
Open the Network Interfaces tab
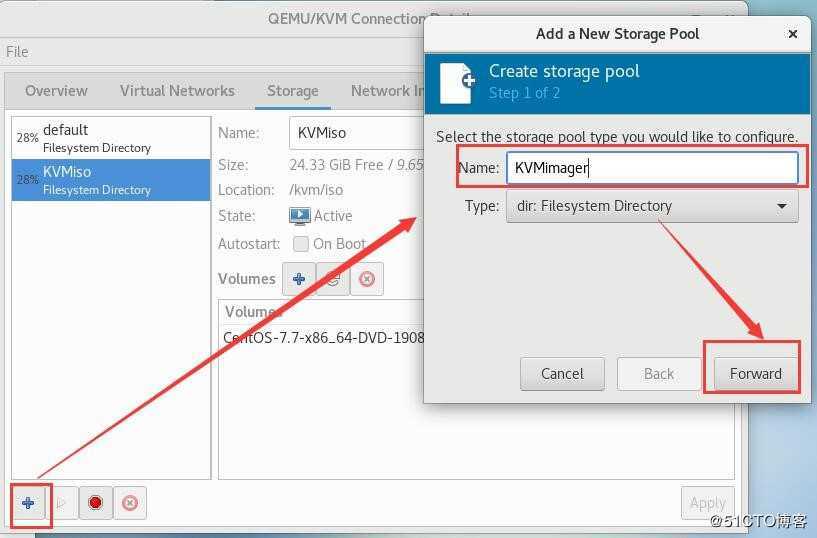click(x=387, y=91)
